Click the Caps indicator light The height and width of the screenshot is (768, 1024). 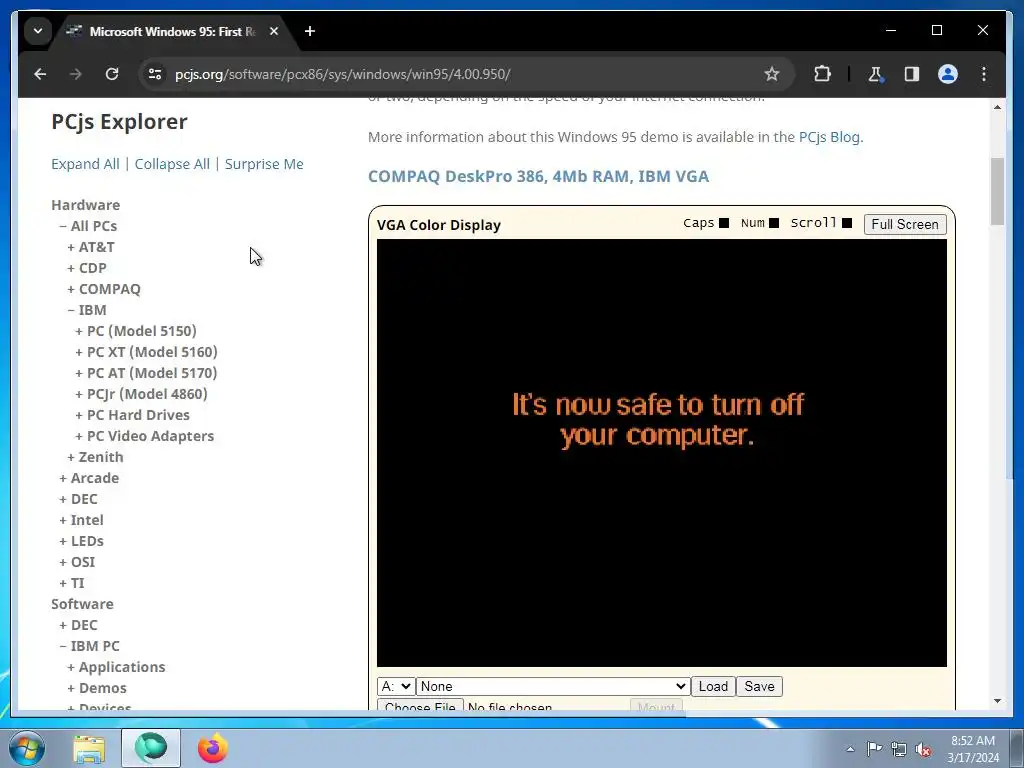point(724,223)
